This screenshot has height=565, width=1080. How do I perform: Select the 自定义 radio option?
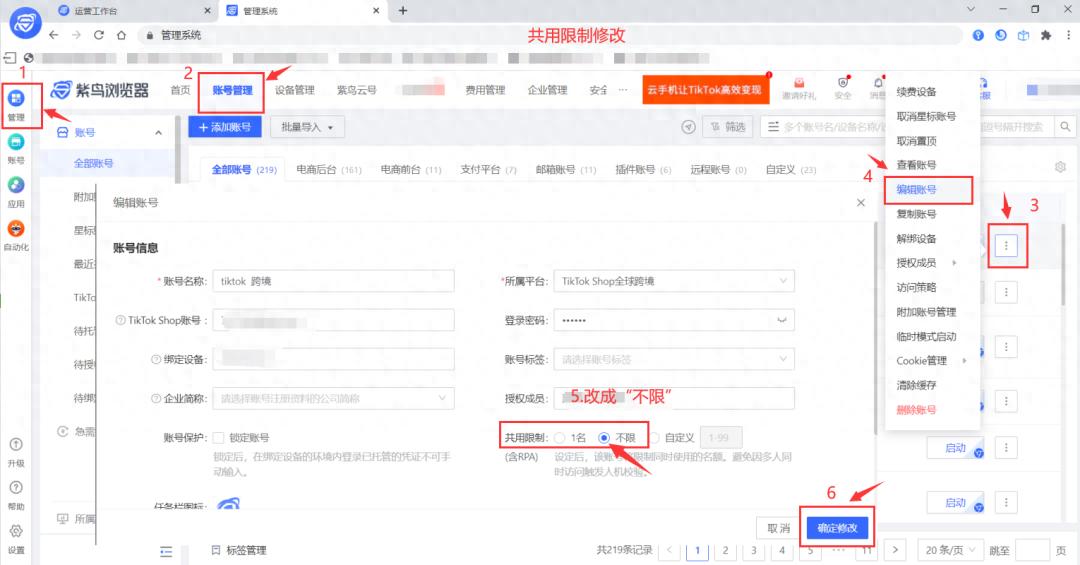[654, 438]
